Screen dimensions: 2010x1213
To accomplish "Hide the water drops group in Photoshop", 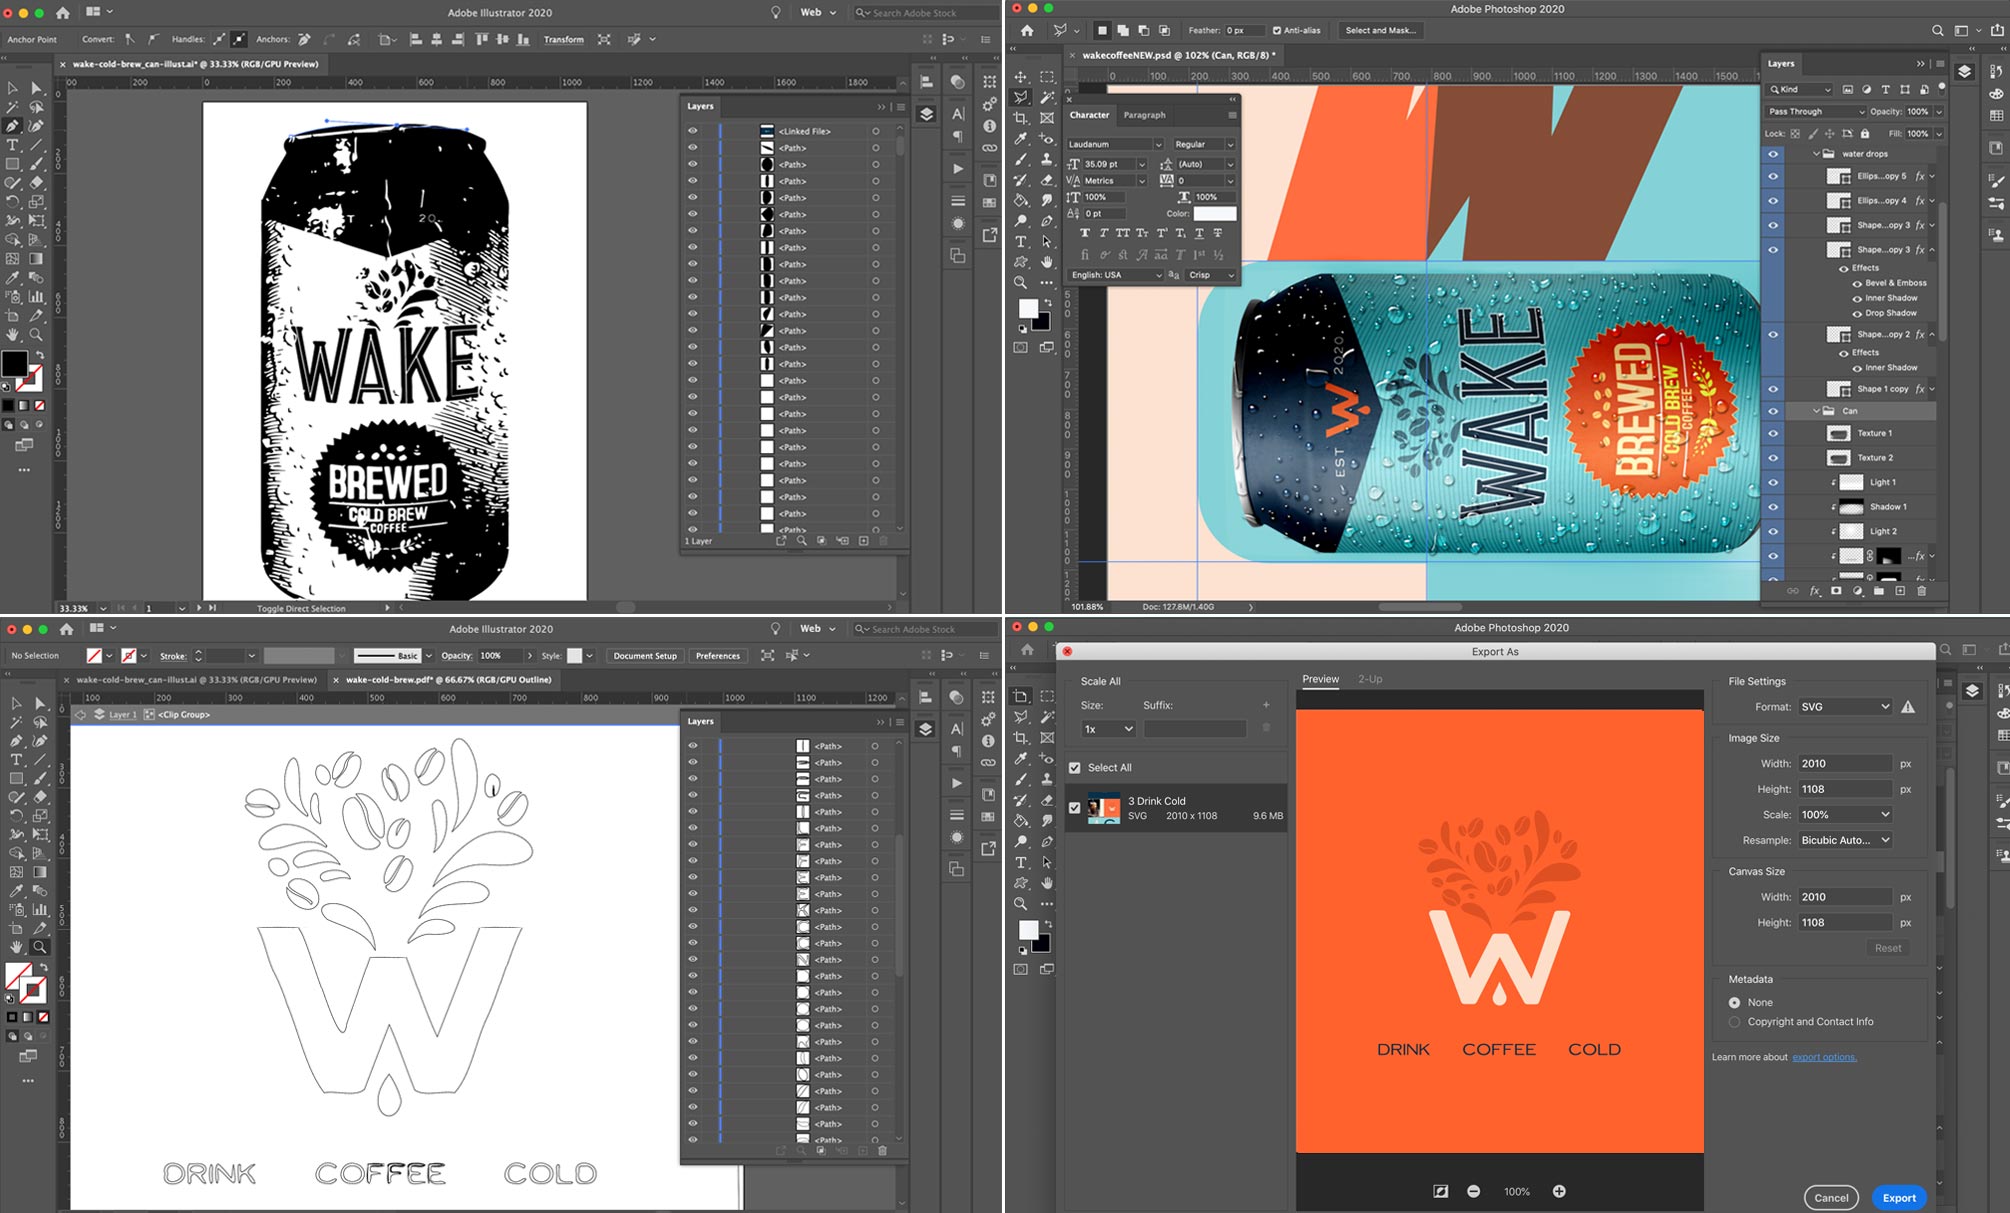I will (x=1773, y=154).
